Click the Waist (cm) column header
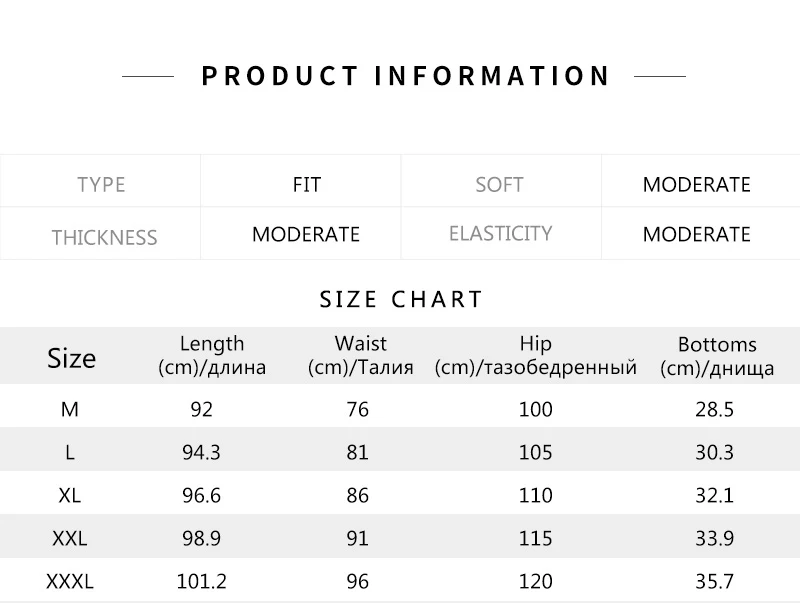800x603 pixels. (x=361, y=355)
